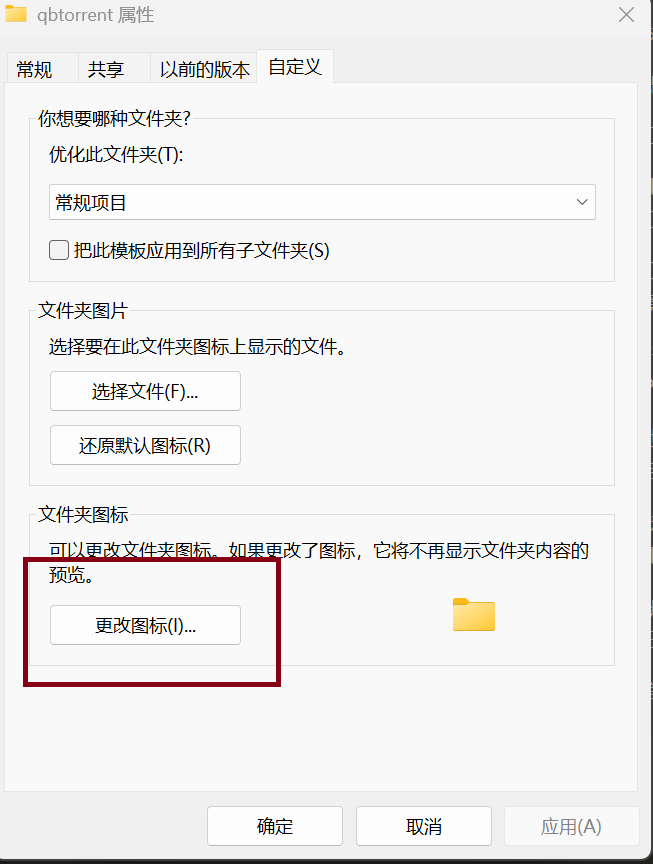
Task: Open the 常规项目 folder type combo box
Action: (x=322, y=202)
